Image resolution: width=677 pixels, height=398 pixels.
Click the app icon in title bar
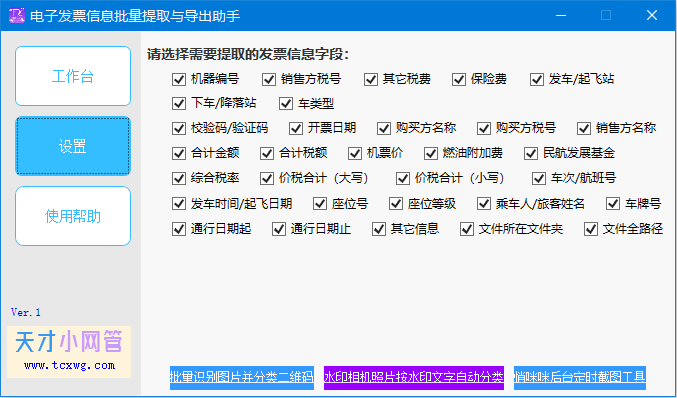pos(17,16)
